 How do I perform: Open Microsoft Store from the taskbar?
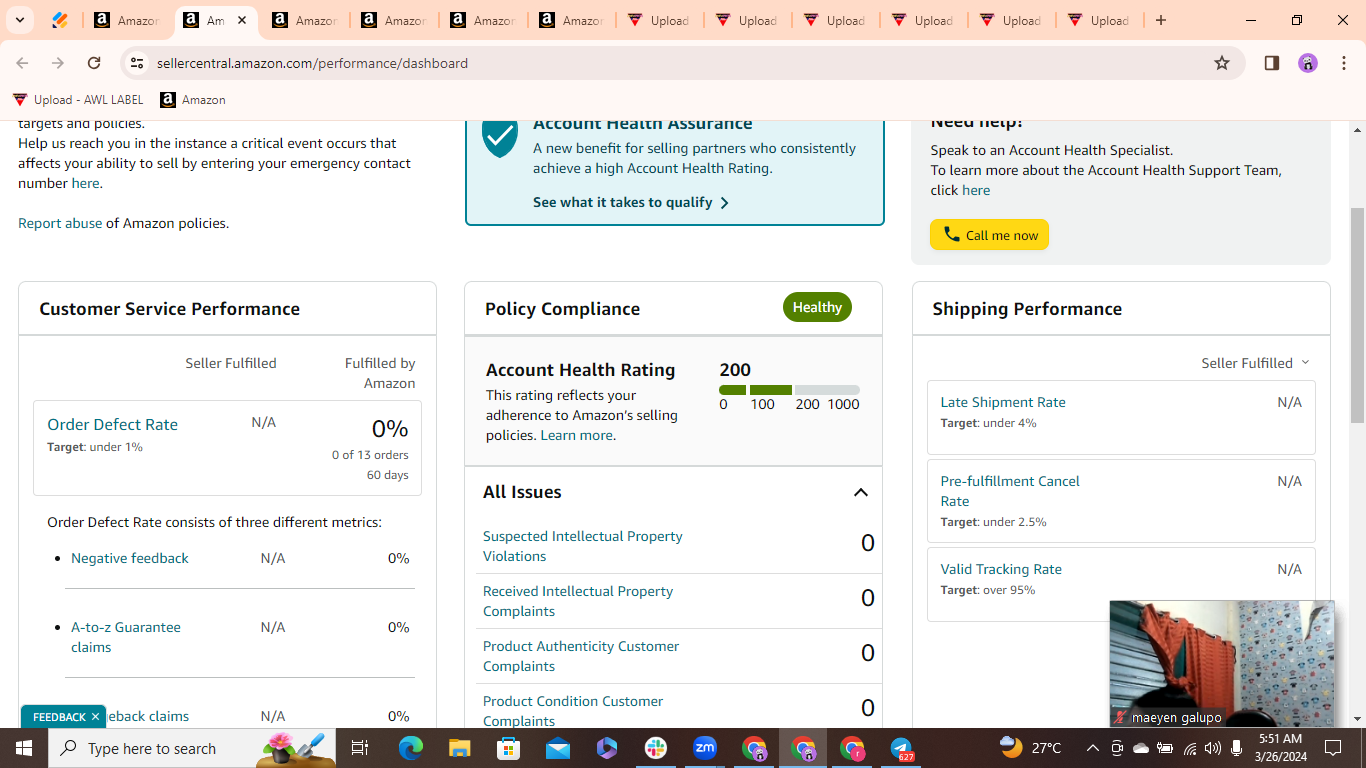click(x=509, y=748)
